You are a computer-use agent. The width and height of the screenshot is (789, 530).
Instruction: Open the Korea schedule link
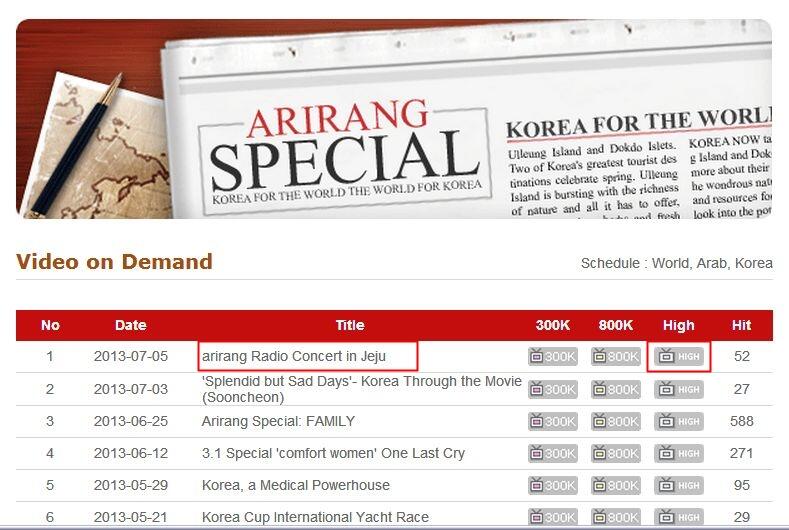click(753, 263)
